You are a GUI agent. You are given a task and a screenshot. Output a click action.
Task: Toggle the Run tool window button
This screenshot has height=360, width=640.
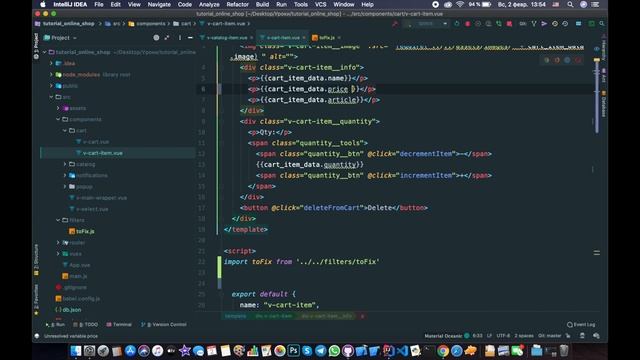tap(56, 324)
